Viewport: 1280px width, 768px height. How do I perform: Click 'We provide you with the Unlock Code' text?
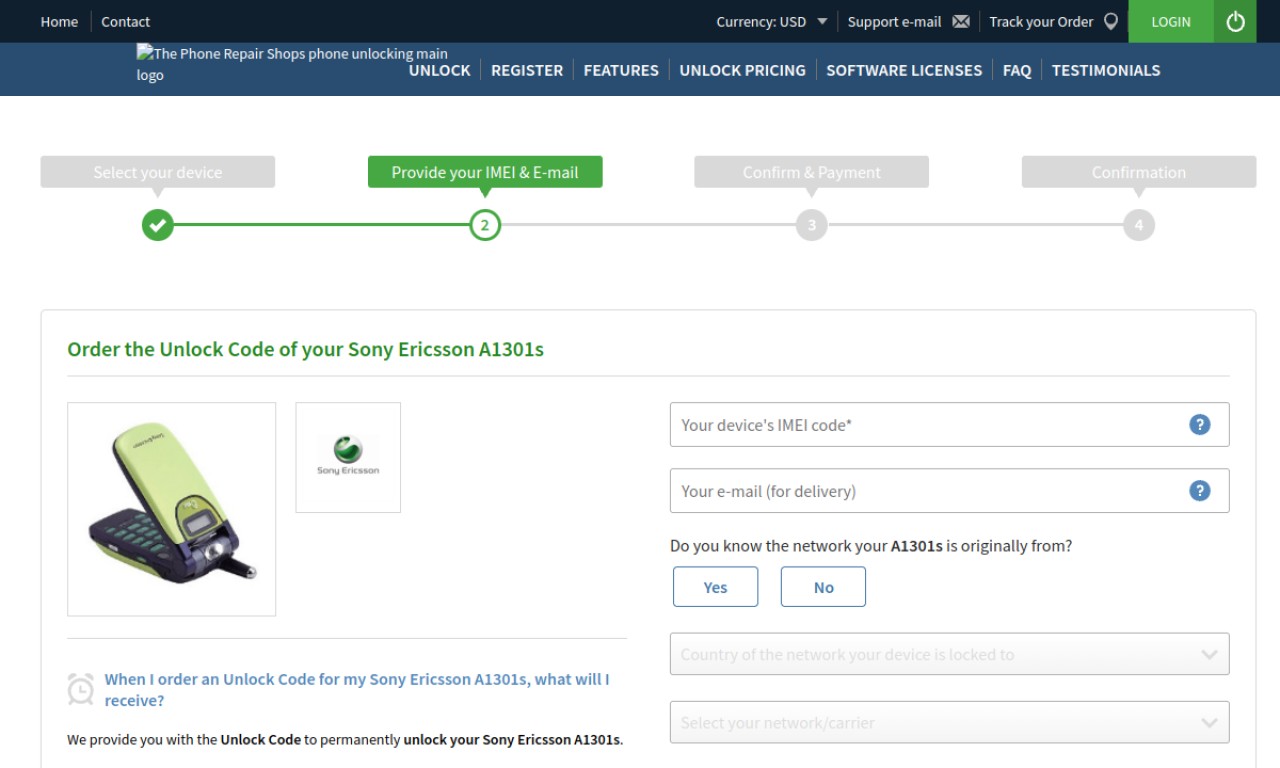(x=345, y=740)
